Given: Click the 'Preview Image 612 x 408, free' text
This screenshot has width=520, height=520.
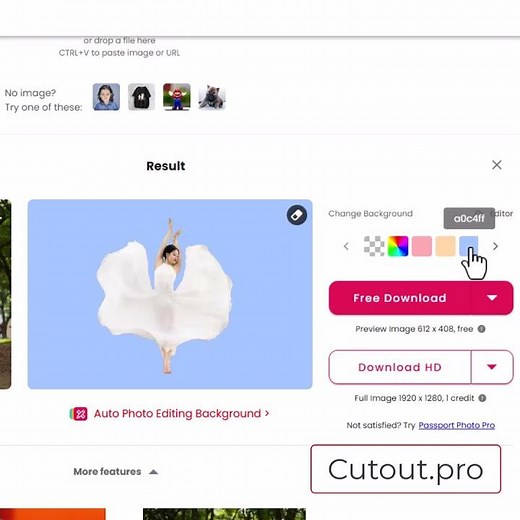Looking at the screenshot, I should point(414,329).
